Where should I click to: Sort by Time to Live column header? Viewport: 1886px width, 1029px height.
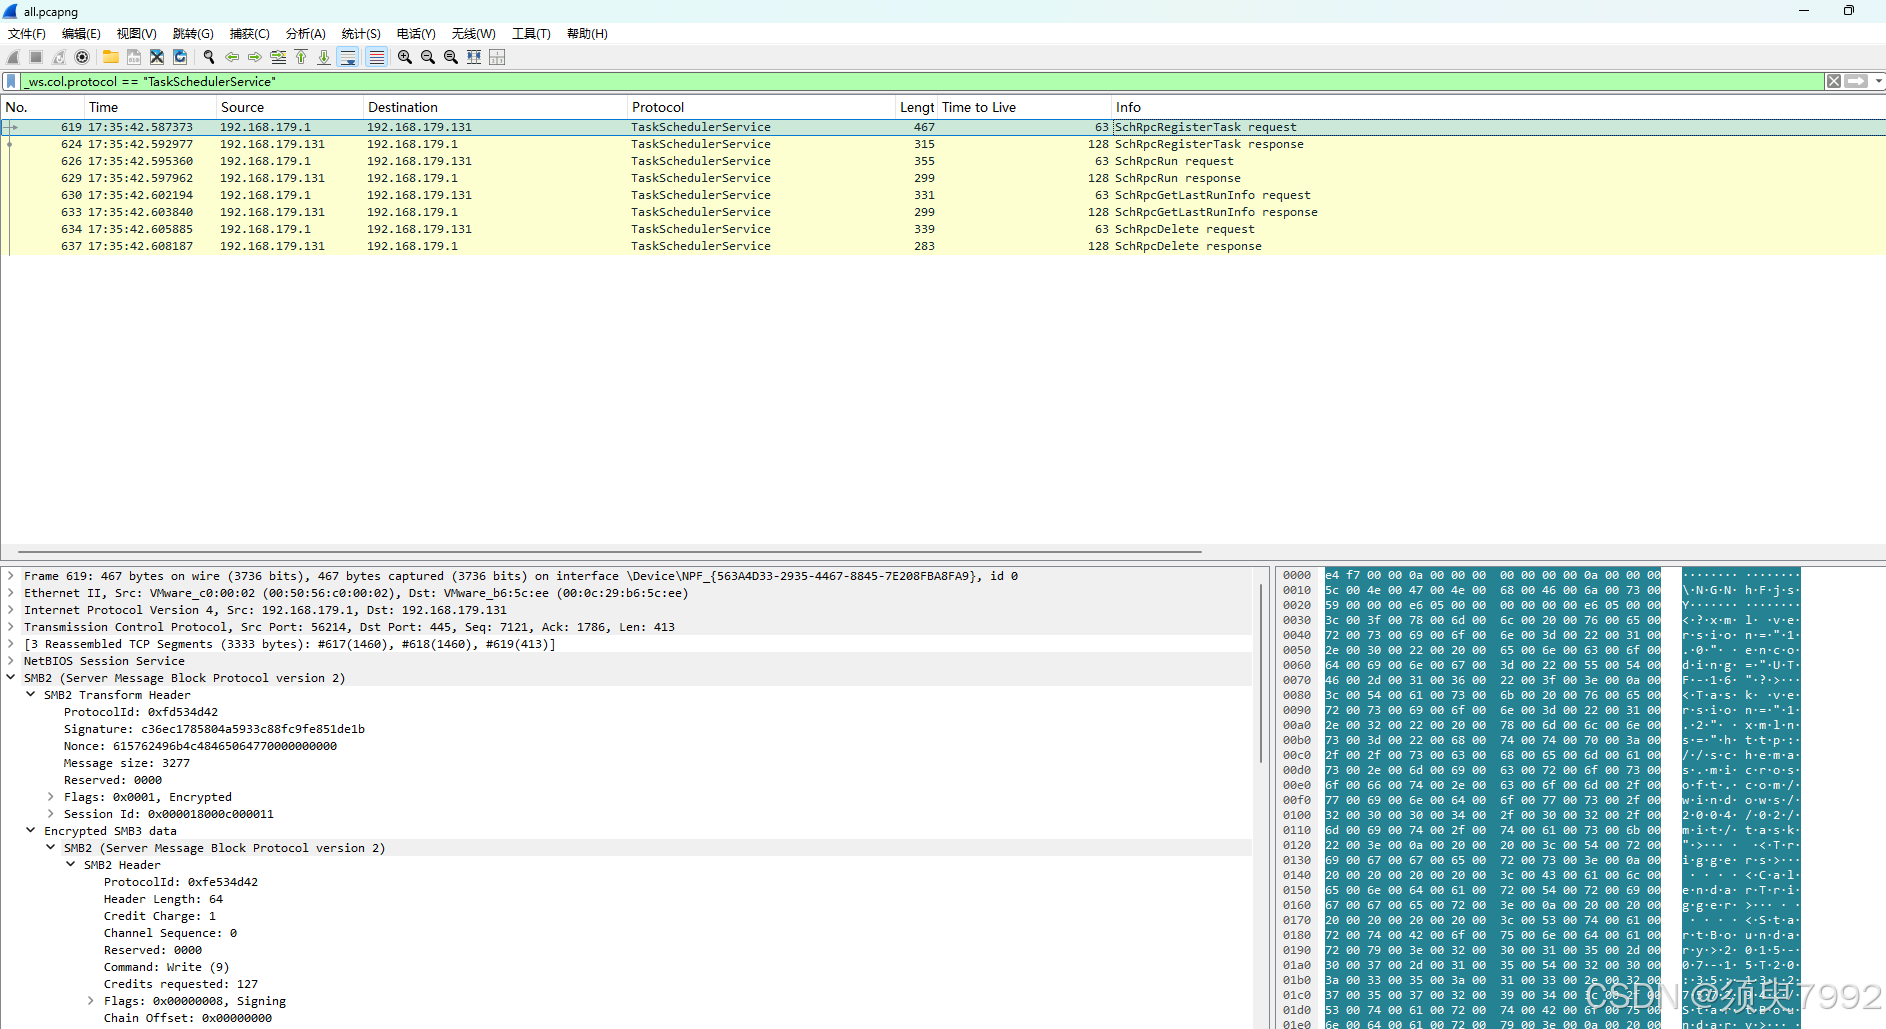(x=1025, y=107)
